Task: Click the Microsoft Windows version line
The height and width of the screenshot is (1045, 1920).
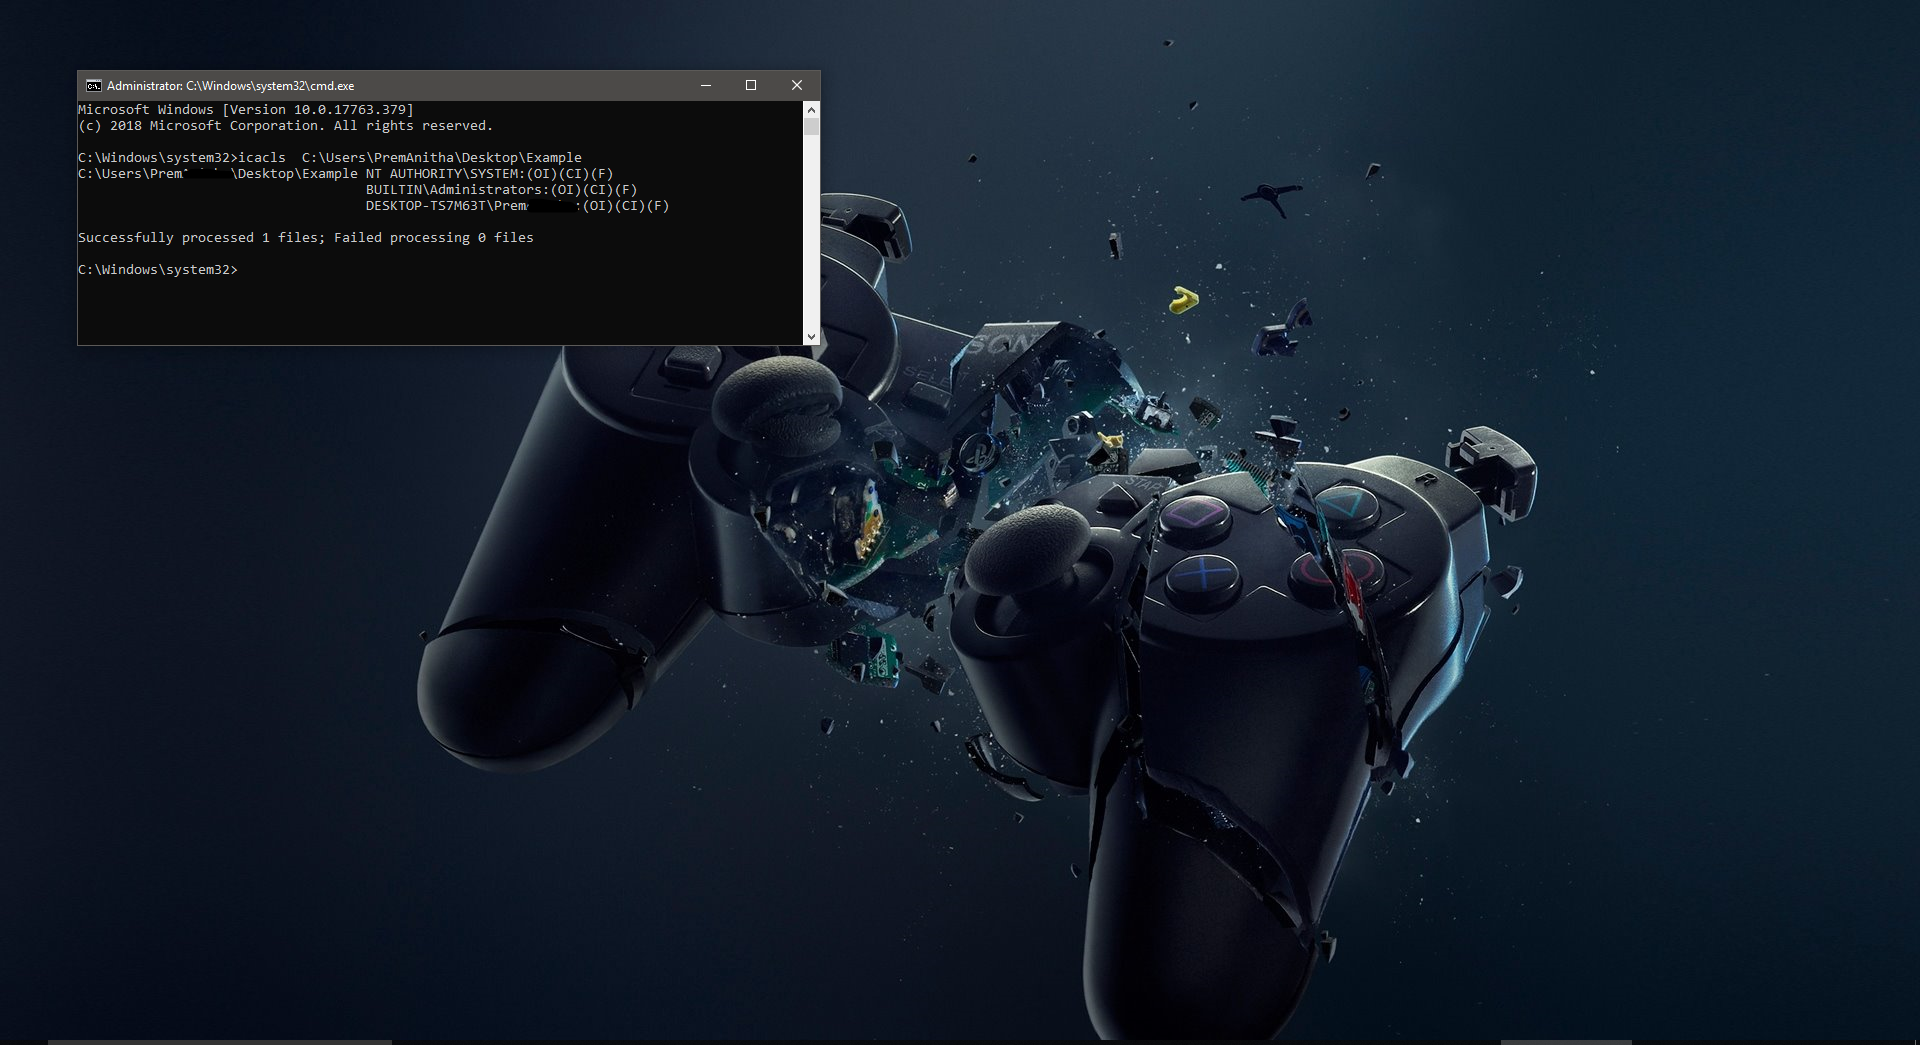Action: coord(245,109)
